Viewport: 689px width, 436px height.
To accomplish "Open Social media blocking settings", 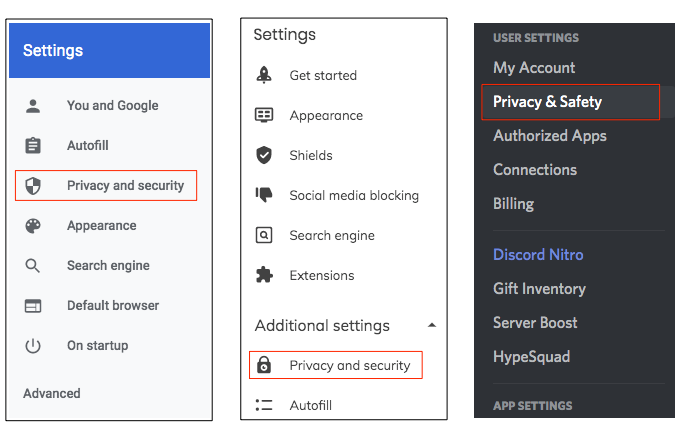I will [x=354, y=196].
